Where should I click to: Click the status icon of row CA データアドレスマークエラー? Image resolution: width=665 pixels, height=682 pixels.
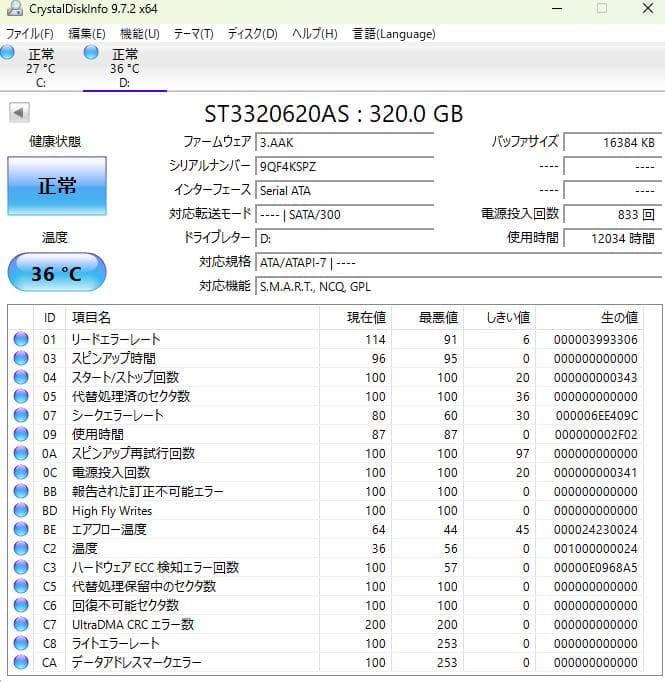[x=21, y=662]
